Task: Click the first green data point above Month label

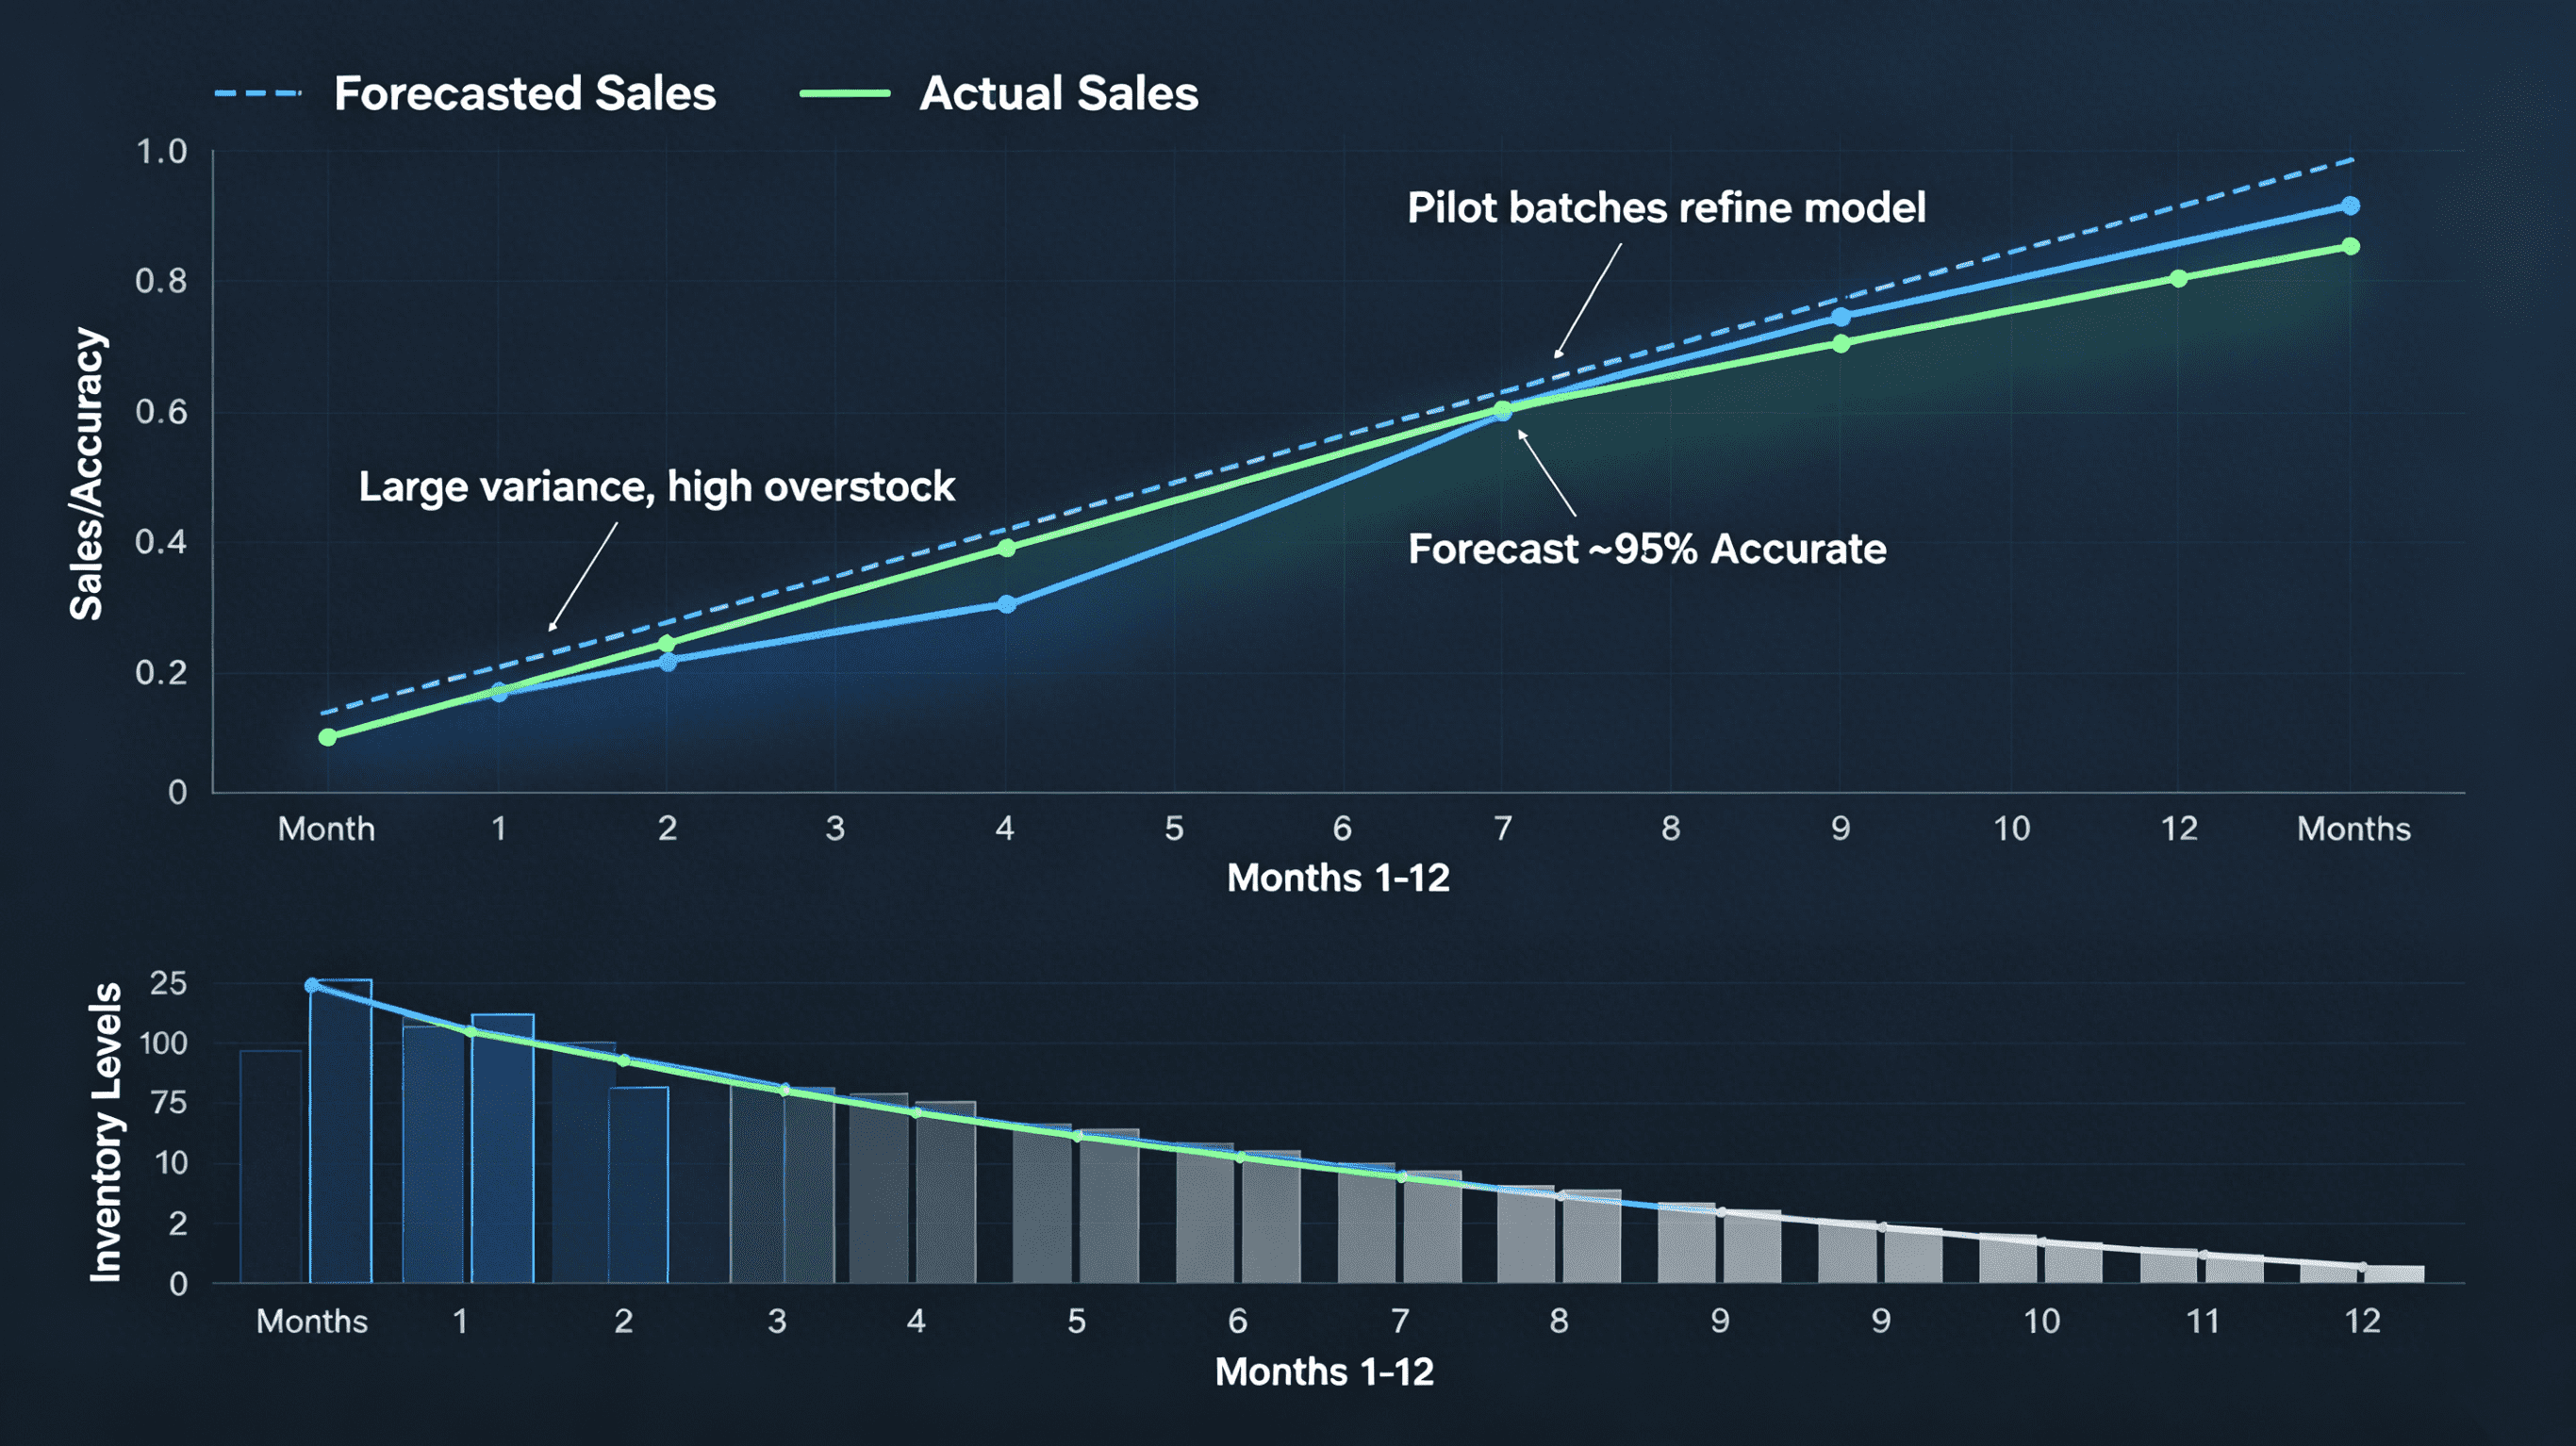Action: (328, 737)
